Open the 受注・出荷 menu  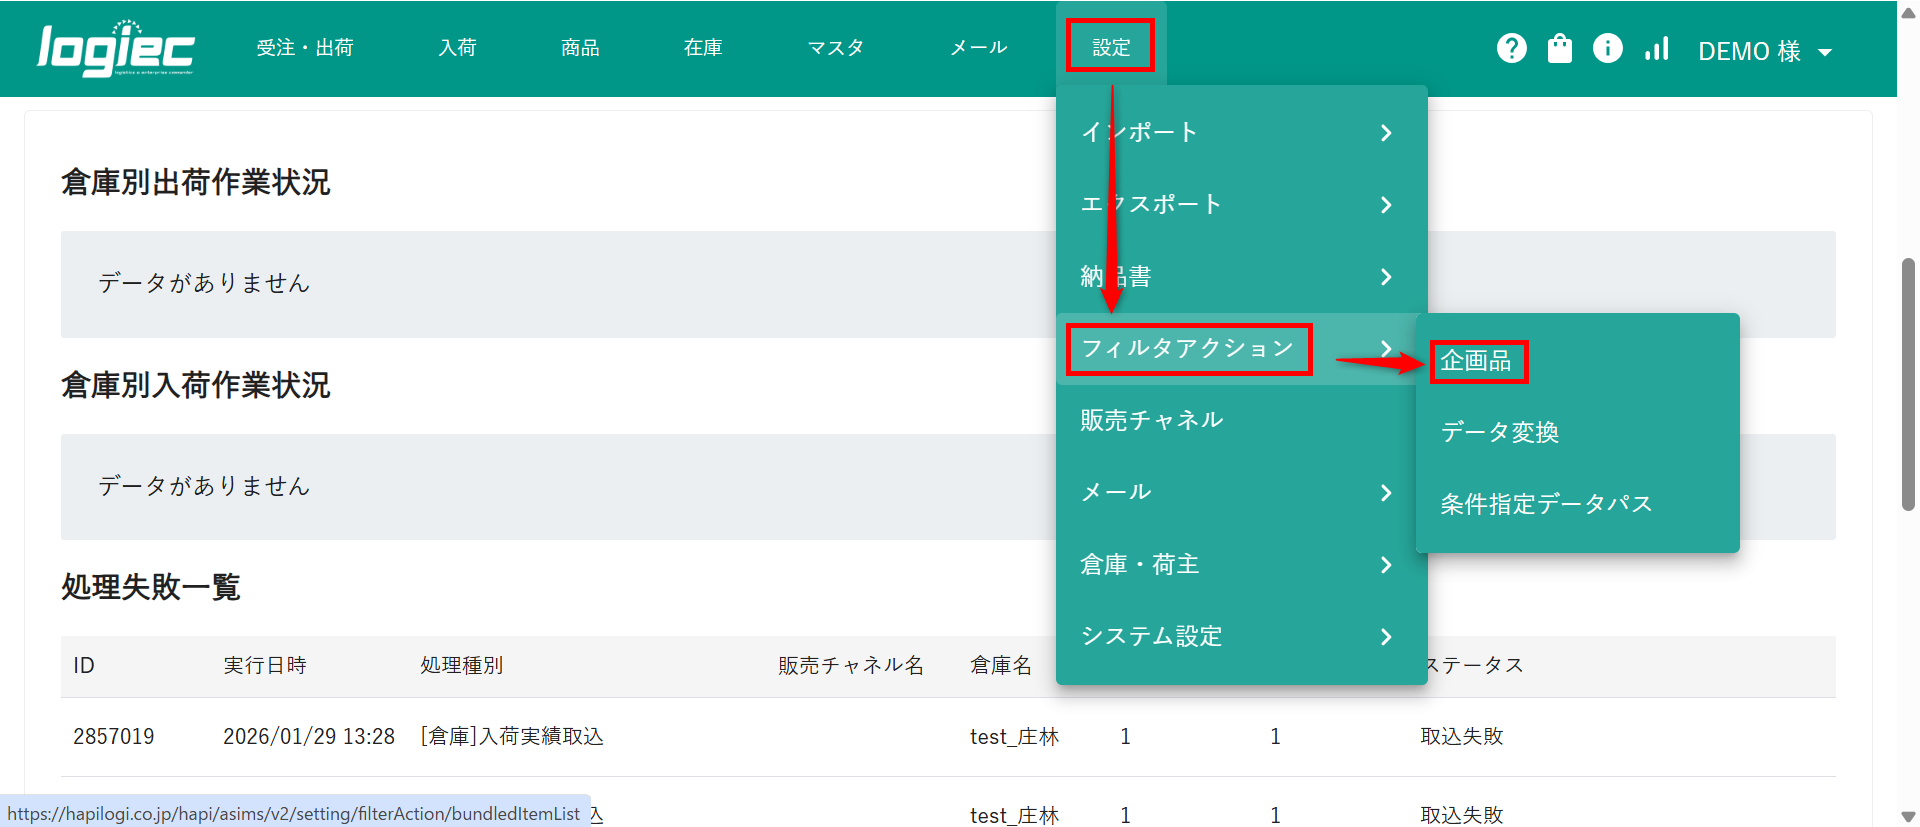305,47
